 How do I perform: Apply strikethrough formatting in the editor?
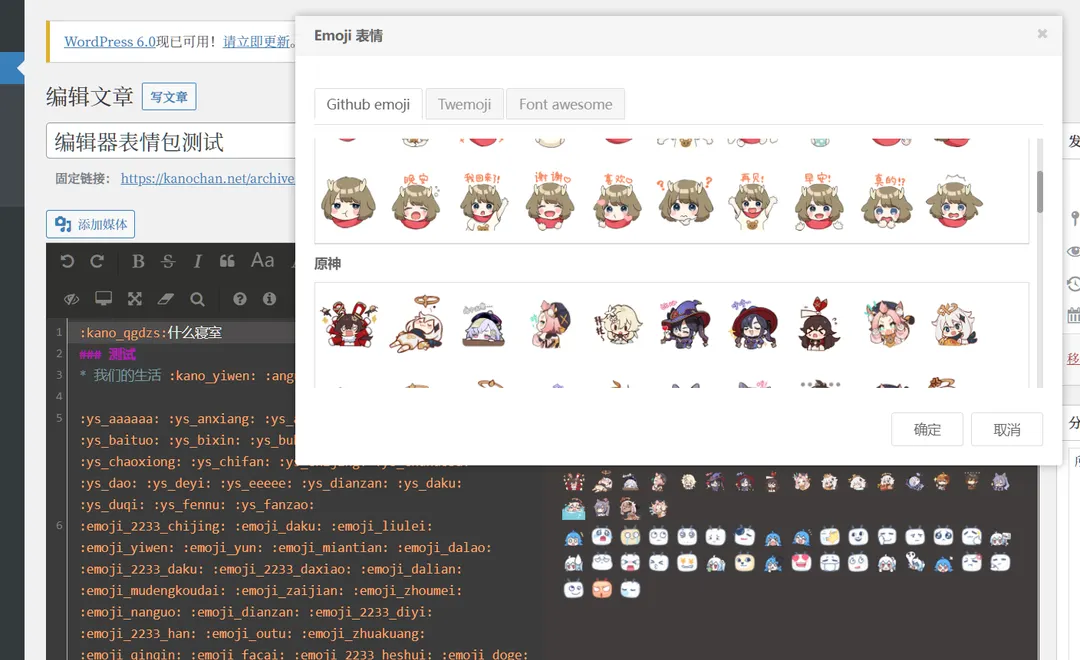[x=168, y=261]
